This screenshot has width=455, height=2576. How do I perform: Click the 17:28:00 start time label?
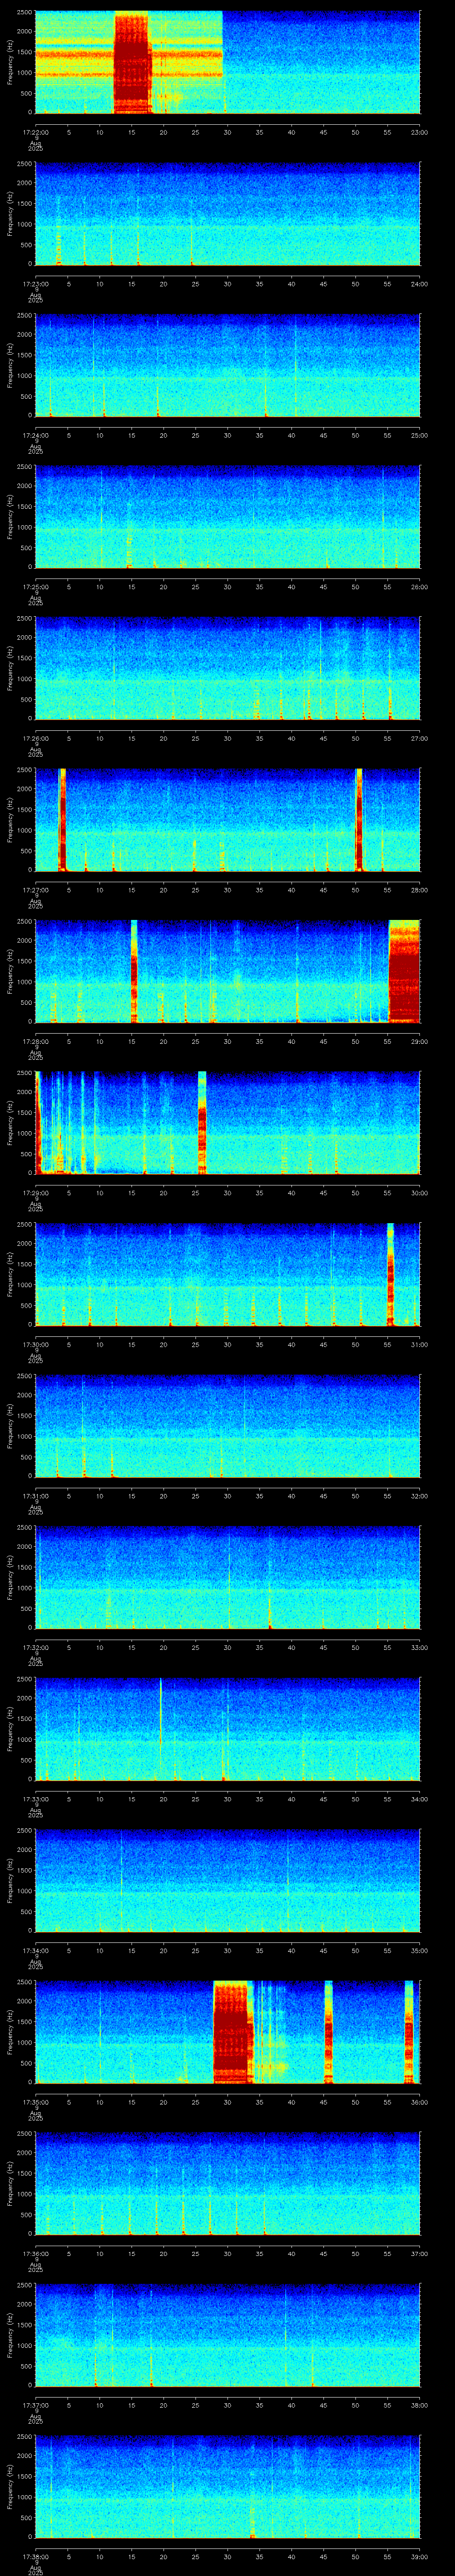(35, 1041)
